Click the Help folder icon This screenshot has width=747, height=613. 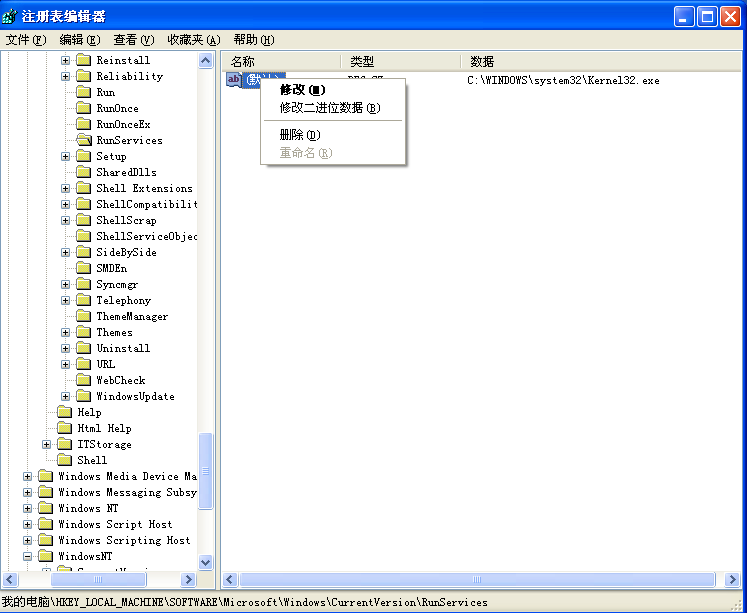[64, 412]
